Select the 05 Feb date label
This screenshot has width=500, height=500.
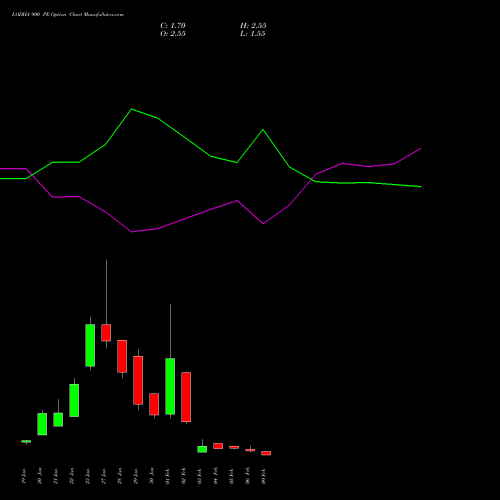coord(232,476)
